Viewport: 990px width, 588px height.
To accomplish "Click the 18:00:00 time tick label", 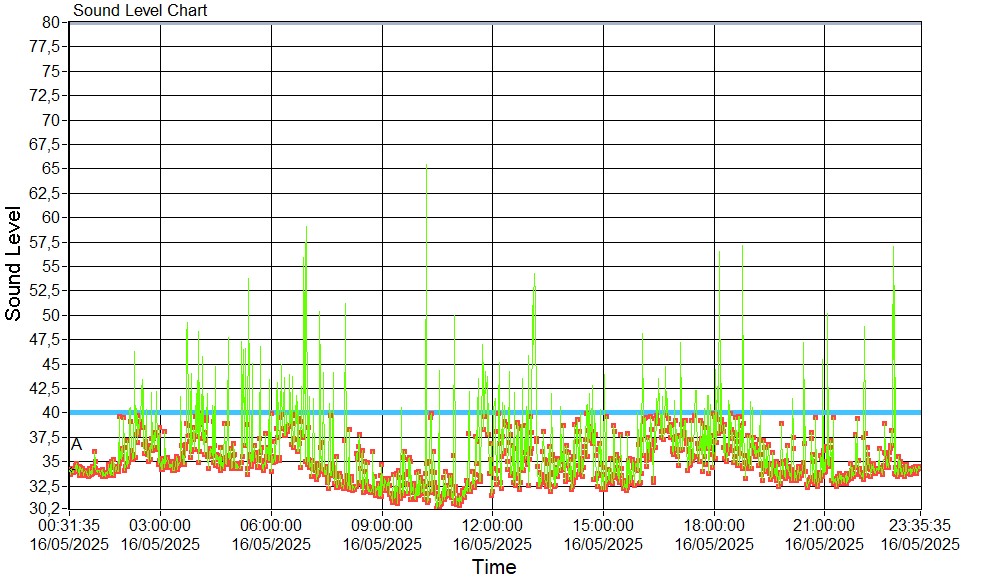I will [x=714, y=525].
